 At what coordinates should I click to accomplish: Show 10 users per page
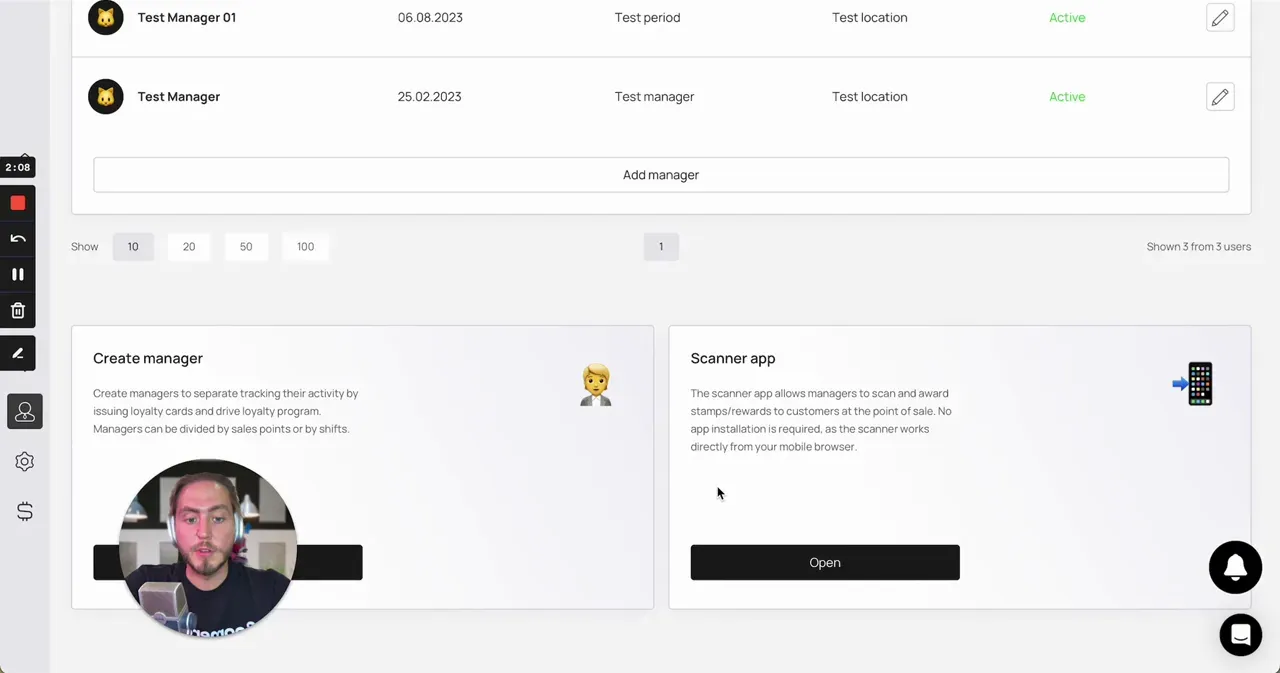133,247
